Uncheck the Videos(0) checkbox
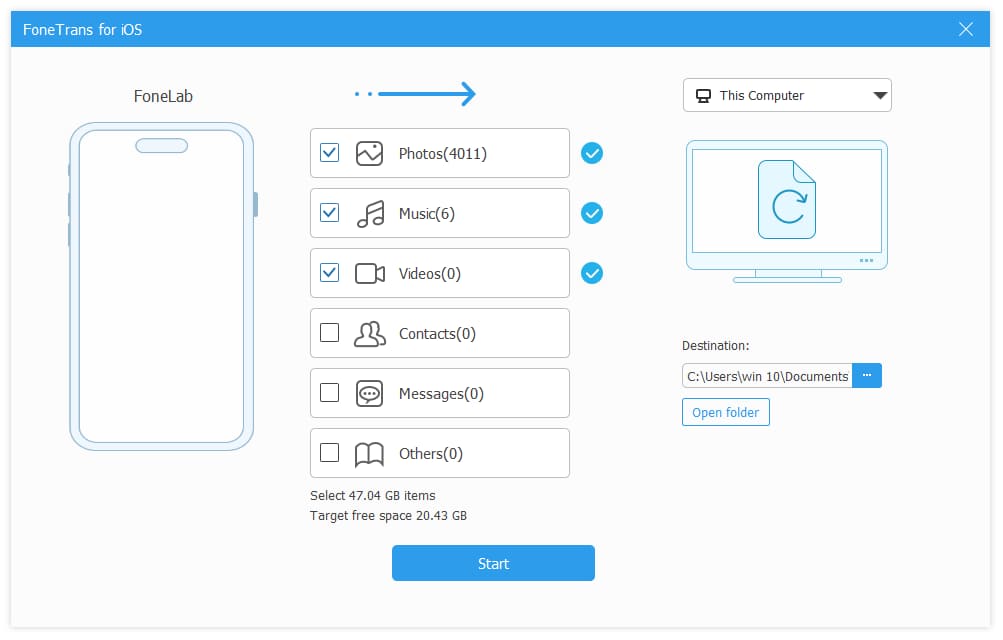 [329, 272]
